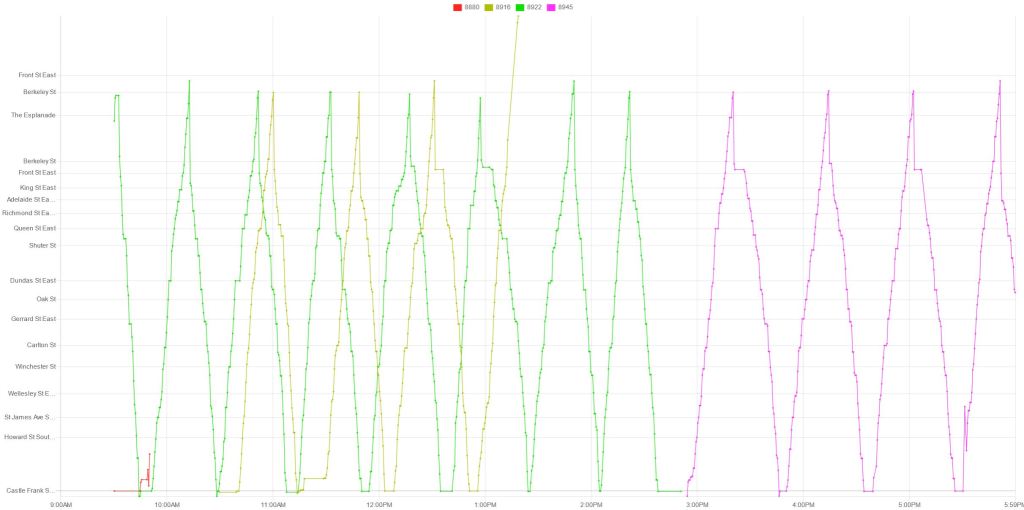
Task: Click the Carlton St axis label
Action: 41,345
